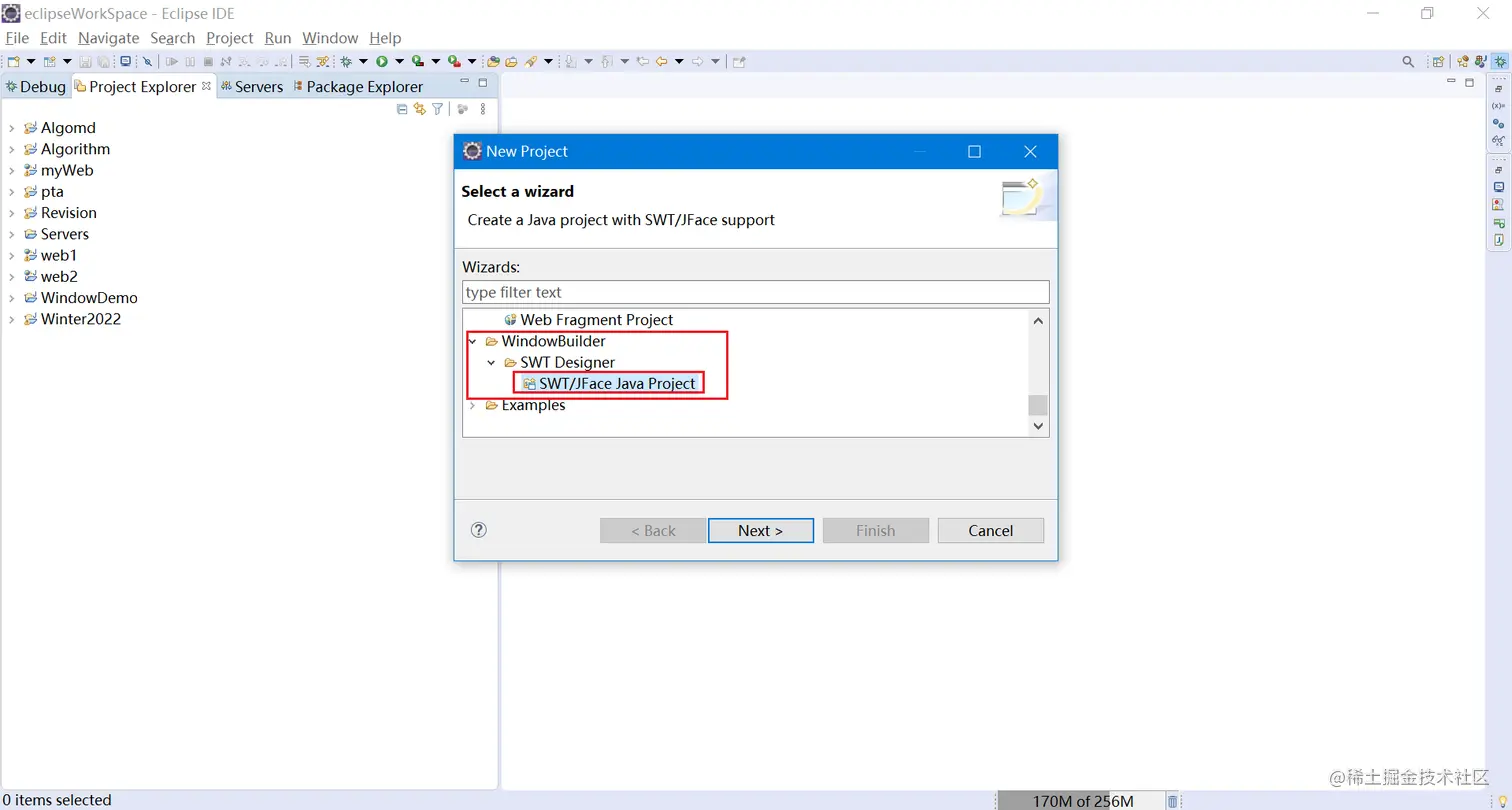Click the garbage collector trash icon
This screenshot has height=810, width=1512.
(x=1173, y=801)
